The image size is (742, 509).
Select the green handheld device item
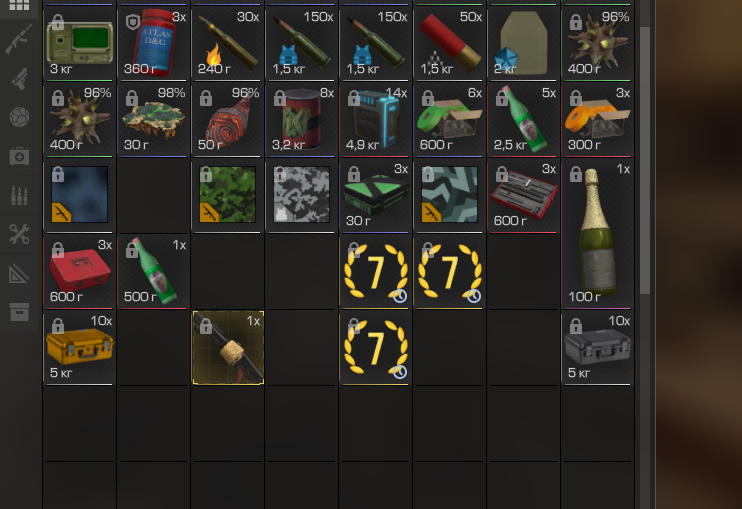(x=80, y=43)
